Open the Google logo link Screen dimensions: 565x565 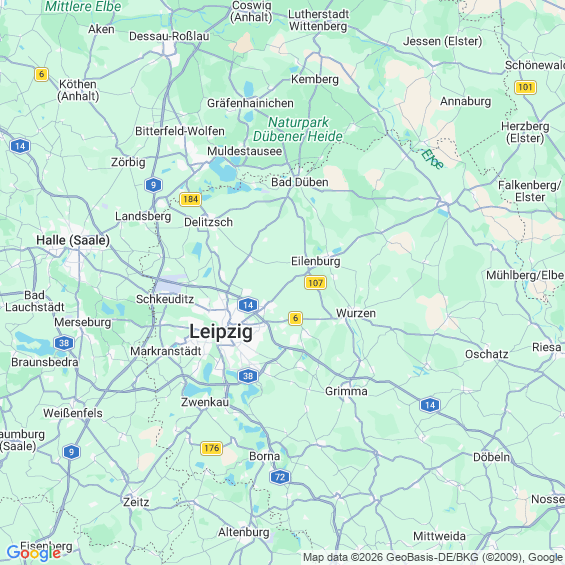(34, 553)
